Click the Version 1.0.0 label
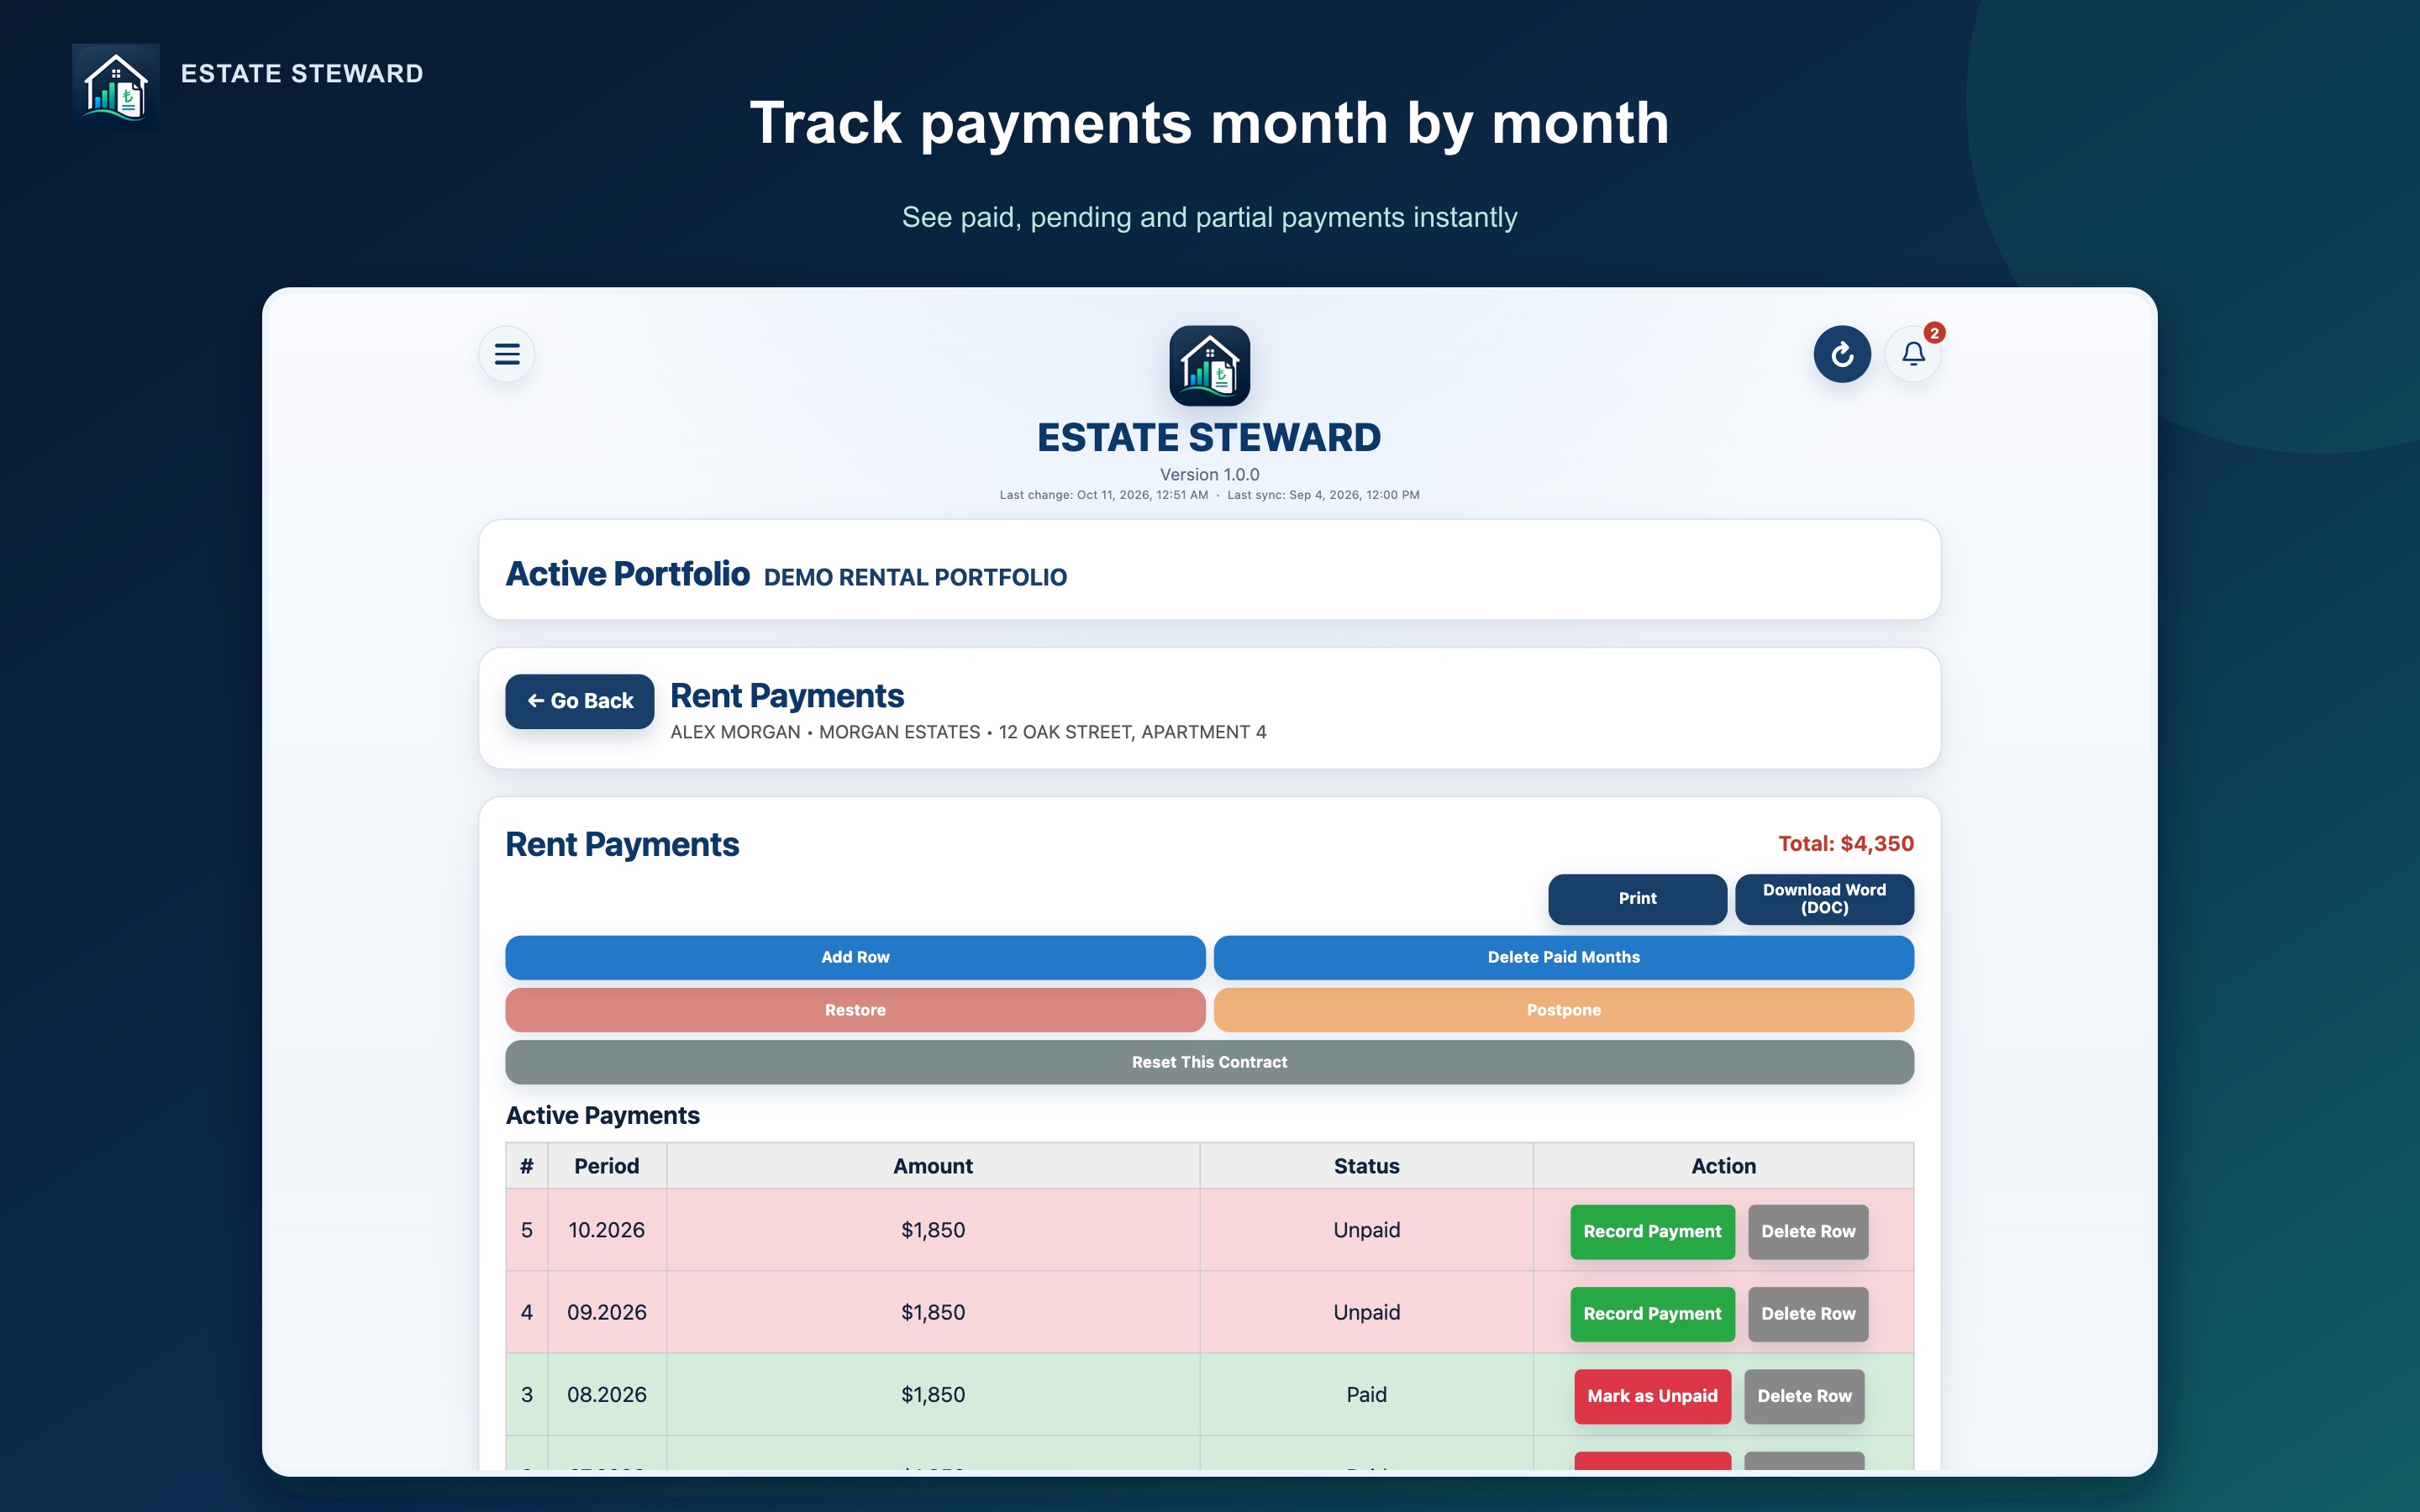Viewport: 2420px width, 1512px height. pyautogui.click(x=1209, y=474)
